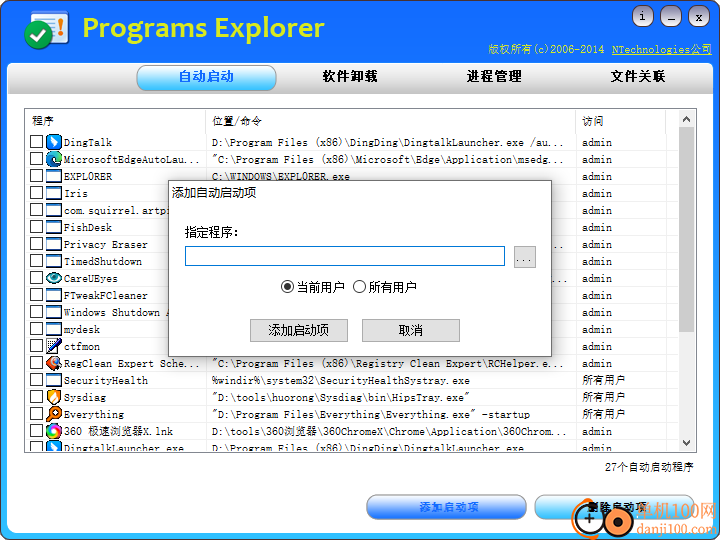The image size is (720, 540).
Task: Click the FishDesk row icon
Action: coord(54,227)
